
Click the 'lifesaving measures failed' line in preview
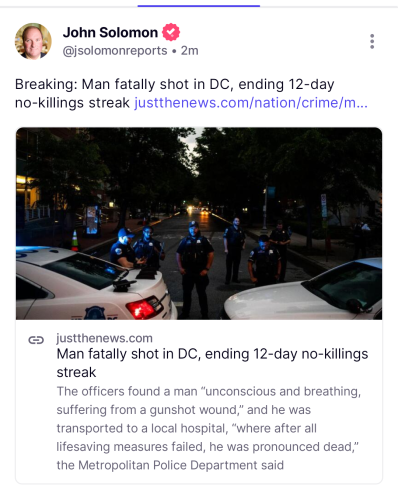click(207, 447)
